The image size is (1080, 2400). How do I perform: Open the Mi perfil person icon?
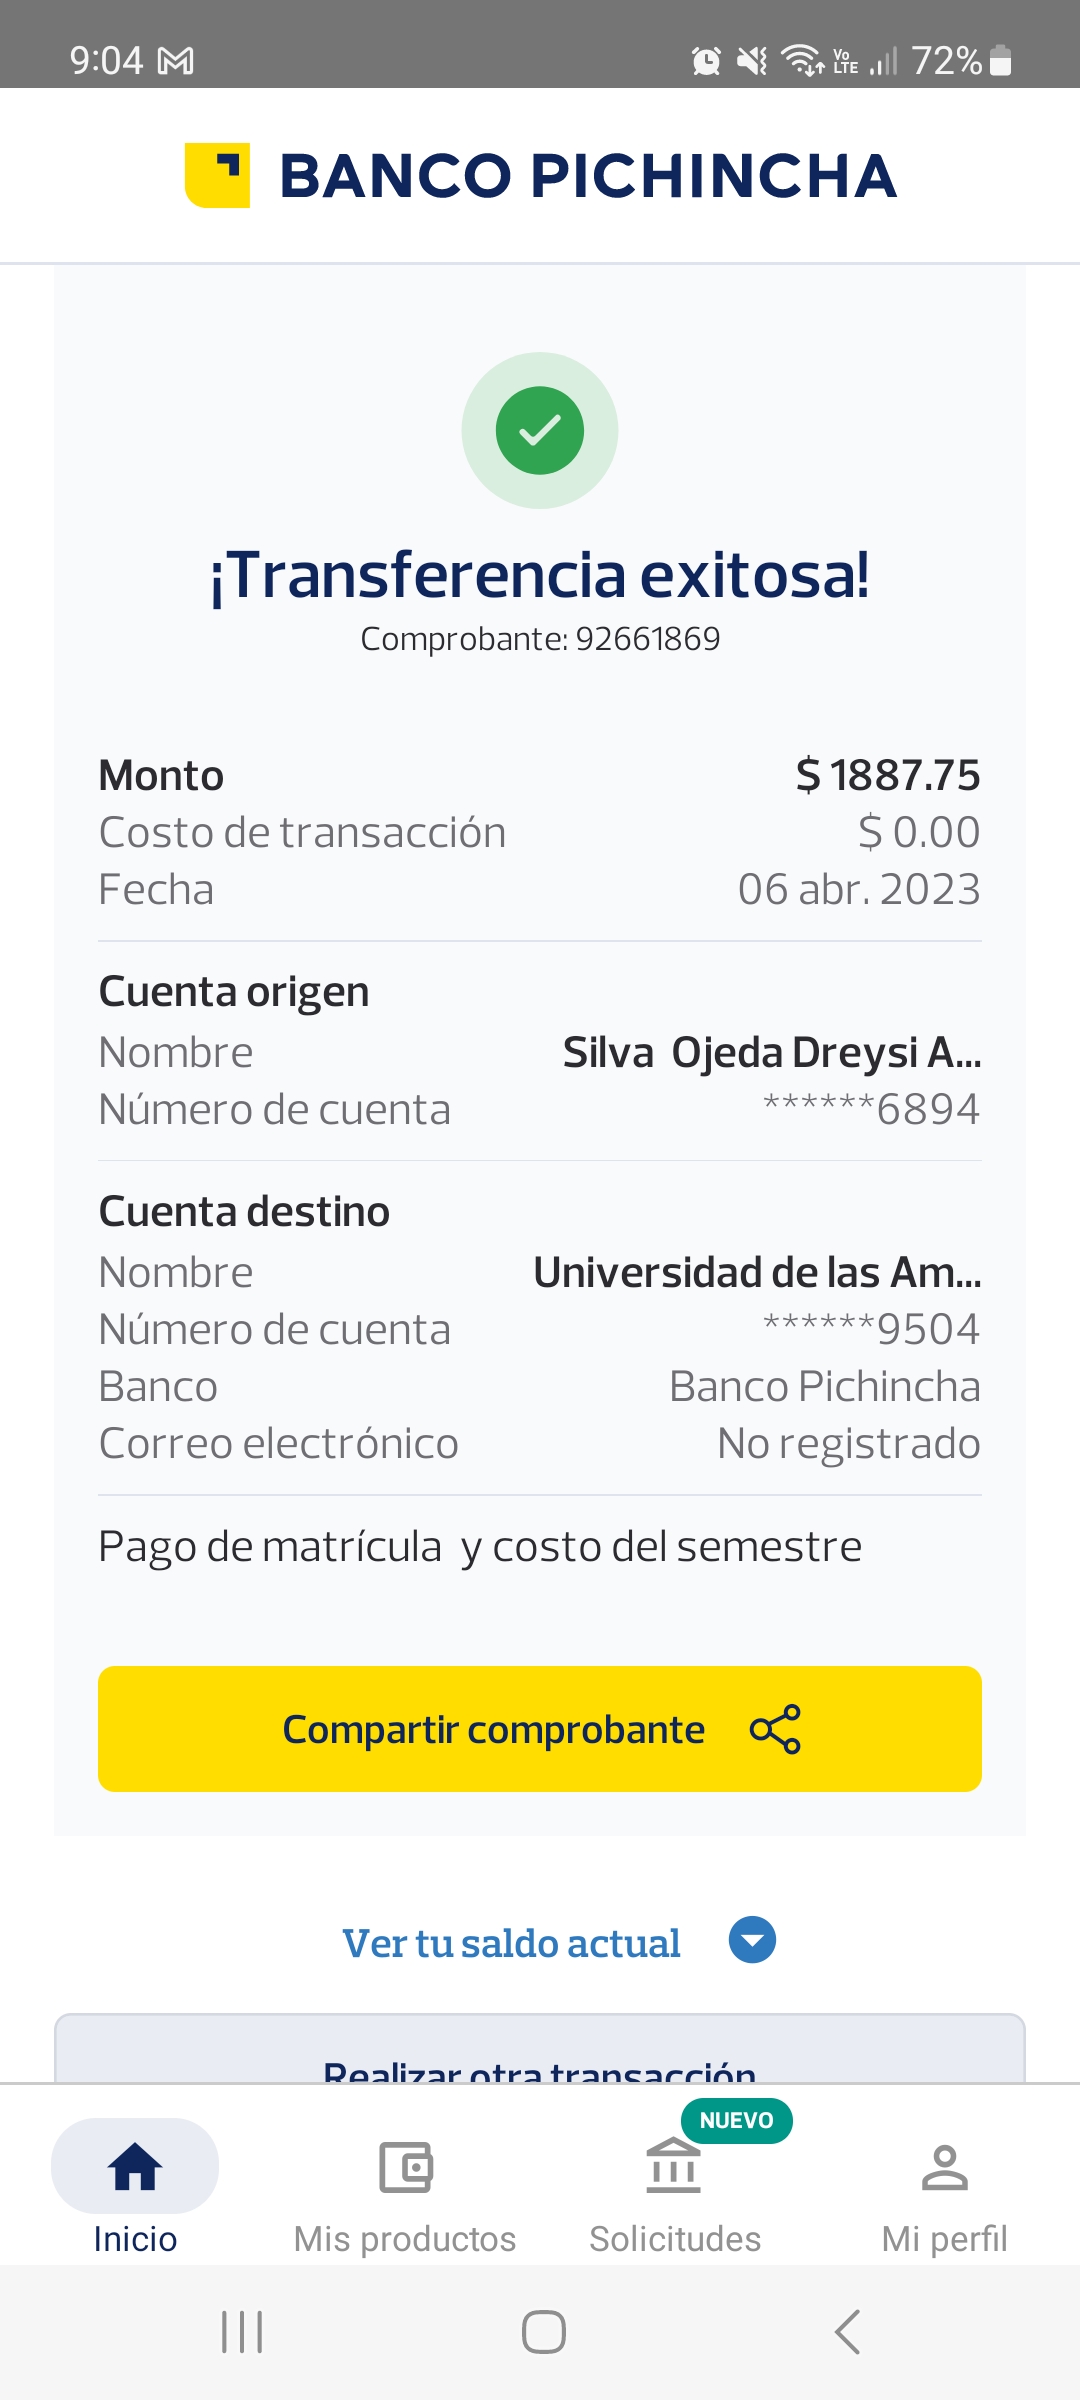pyautogui.click(x=944, y=2168)
